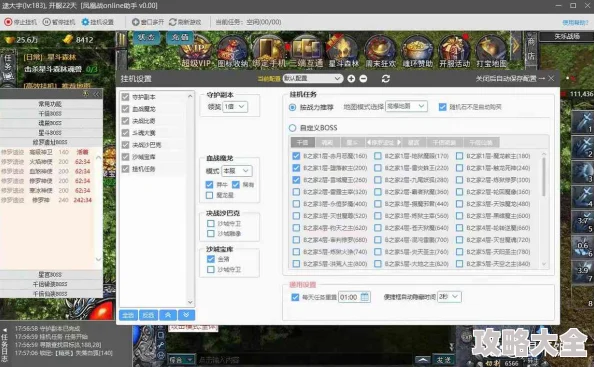Expand the 常用功能 section in left panel
594x367 pixels.
click(x=50, y=104)
